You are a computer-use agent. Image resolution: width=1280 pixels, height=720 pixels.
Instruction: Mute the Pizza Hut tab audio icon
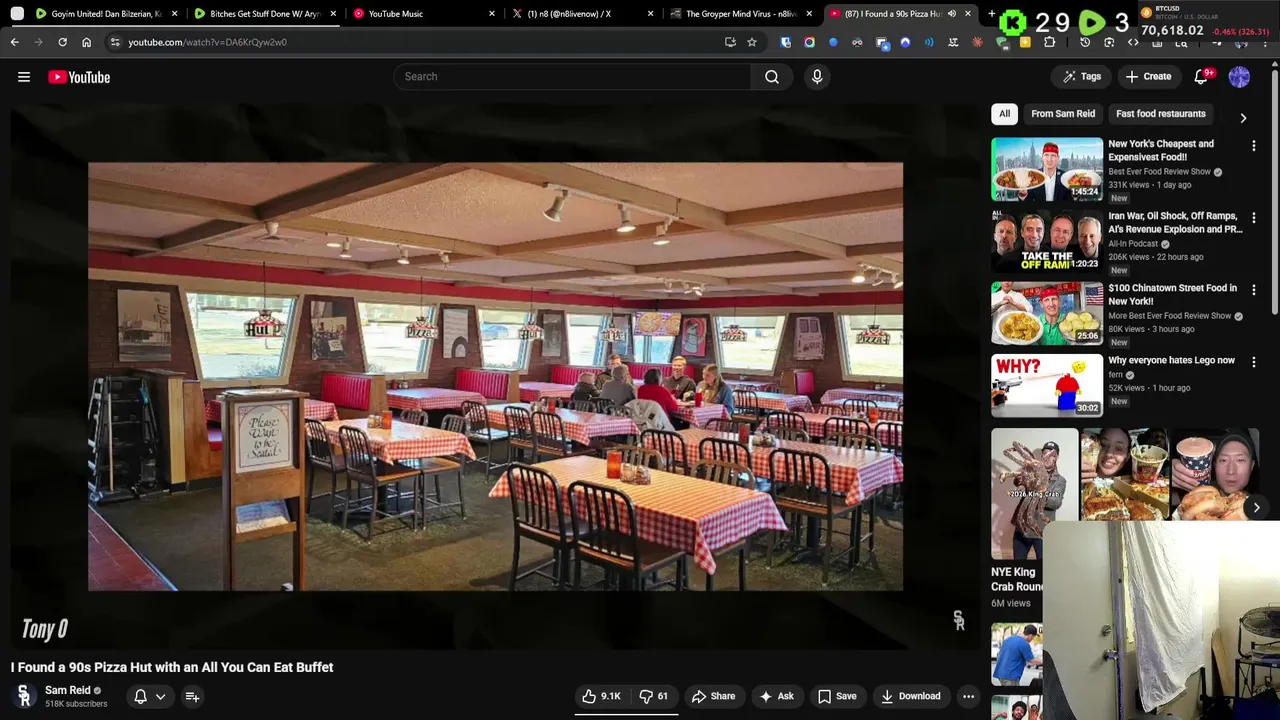[951, 14]
